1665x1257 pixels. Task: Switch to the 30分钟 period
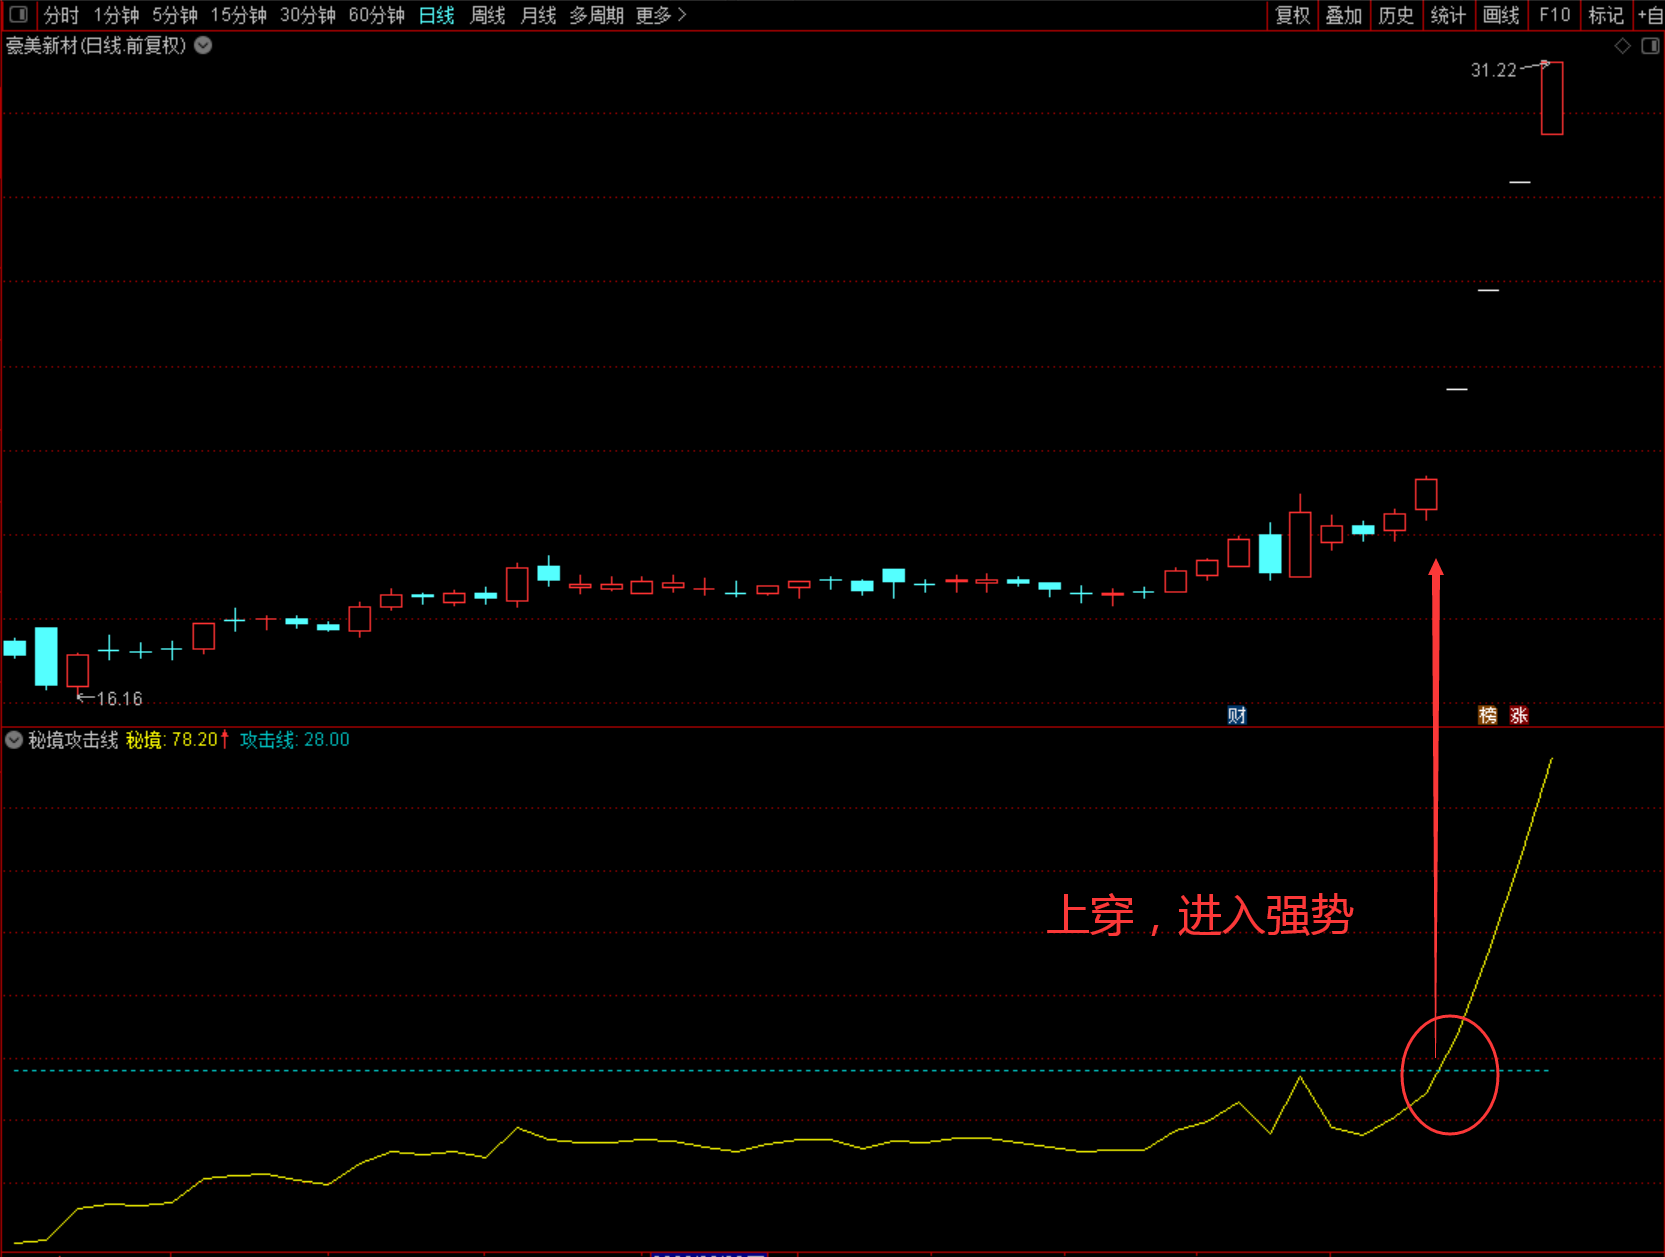click(x=308, y=15)
